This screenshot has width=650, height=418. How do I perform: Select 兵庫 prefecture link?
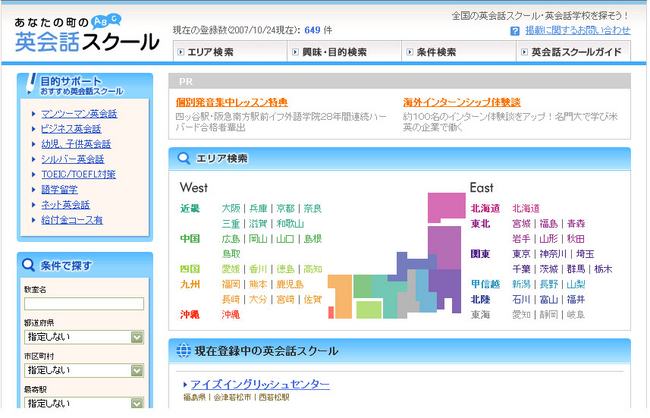pyautogui.click(x=258, y=208)
